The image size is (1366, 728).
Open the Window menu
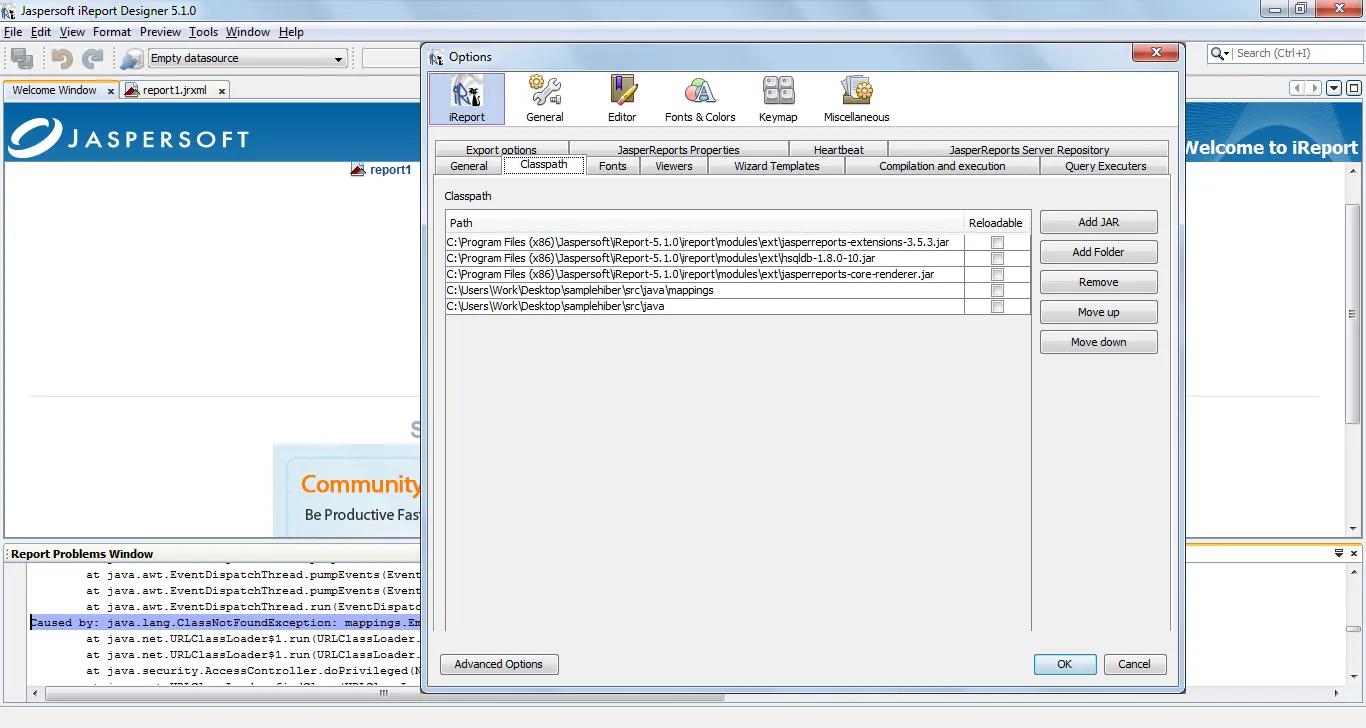[x=248, y=32]
